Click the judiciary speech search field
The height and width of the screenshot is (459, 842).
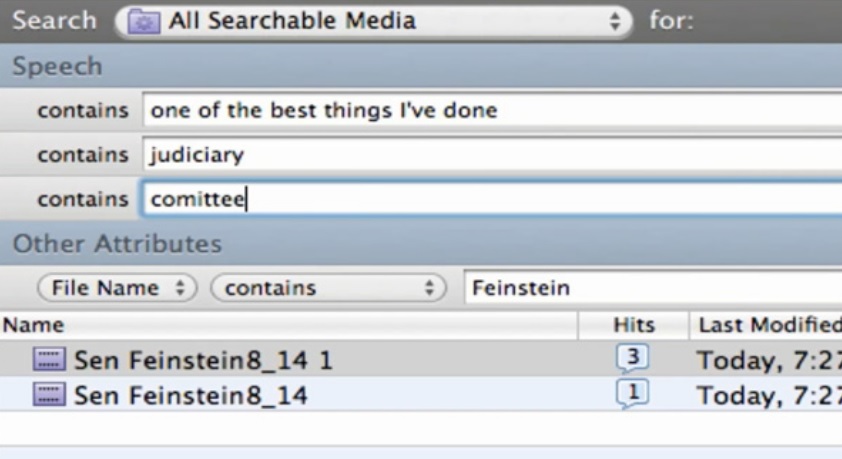(x=492, y=155)
